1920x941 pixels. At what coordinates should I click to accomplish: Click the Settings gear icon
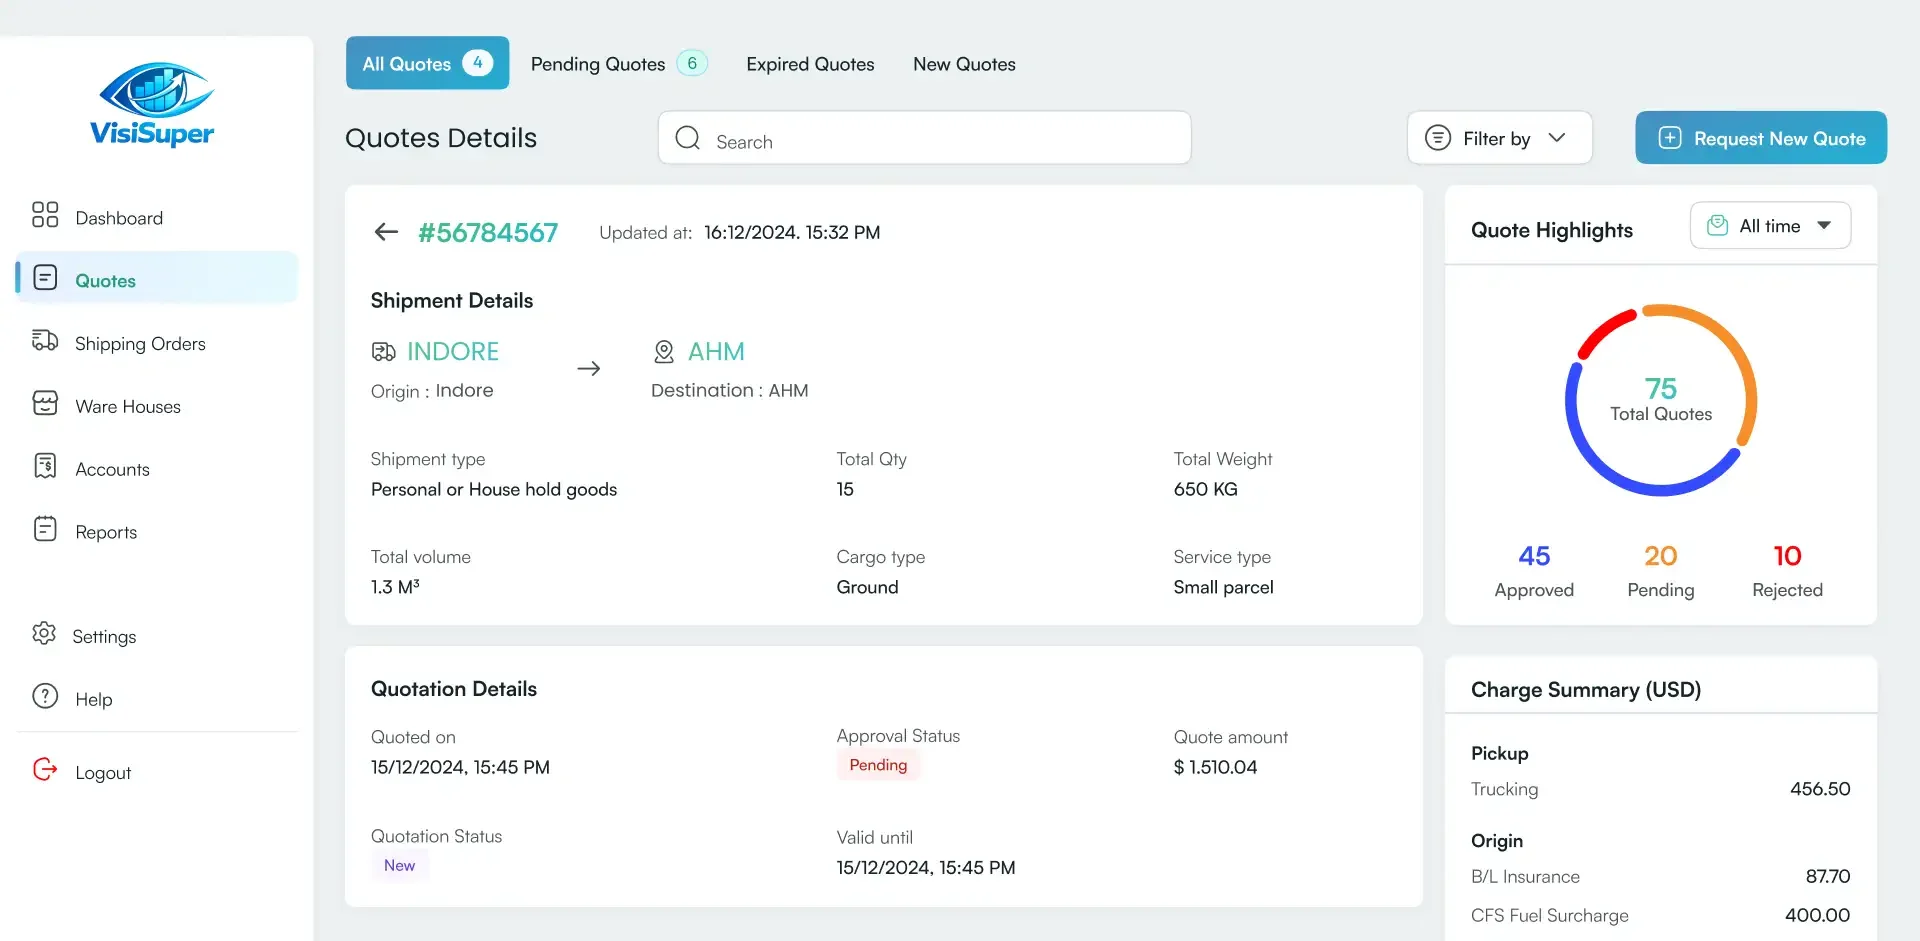44,633
